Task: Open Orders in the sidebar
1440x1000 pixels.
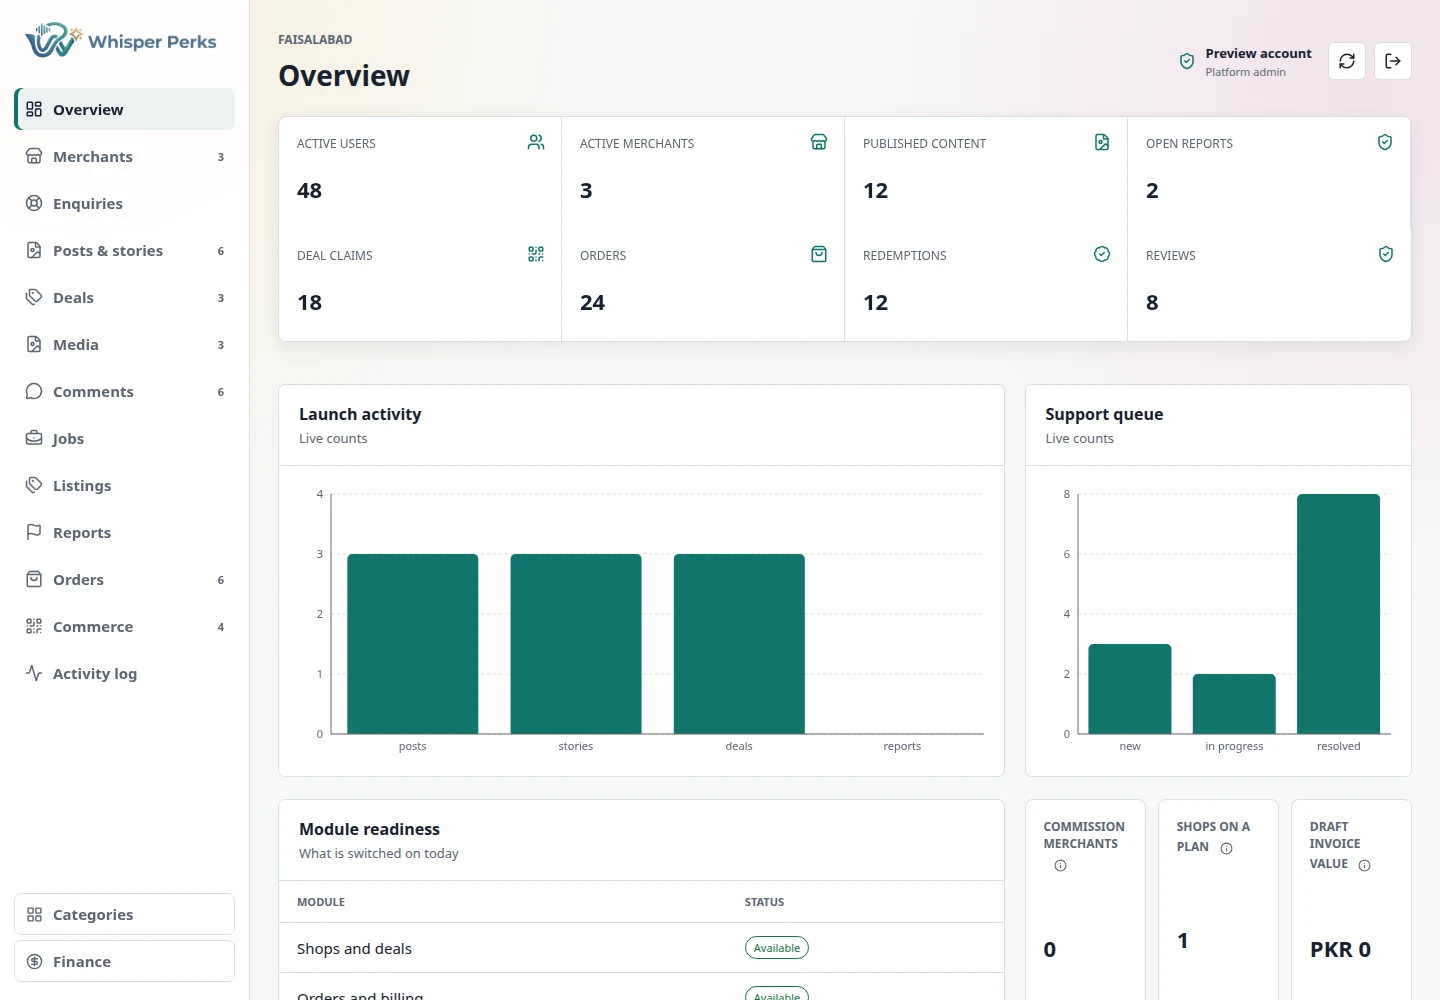Action: (125, 579)
